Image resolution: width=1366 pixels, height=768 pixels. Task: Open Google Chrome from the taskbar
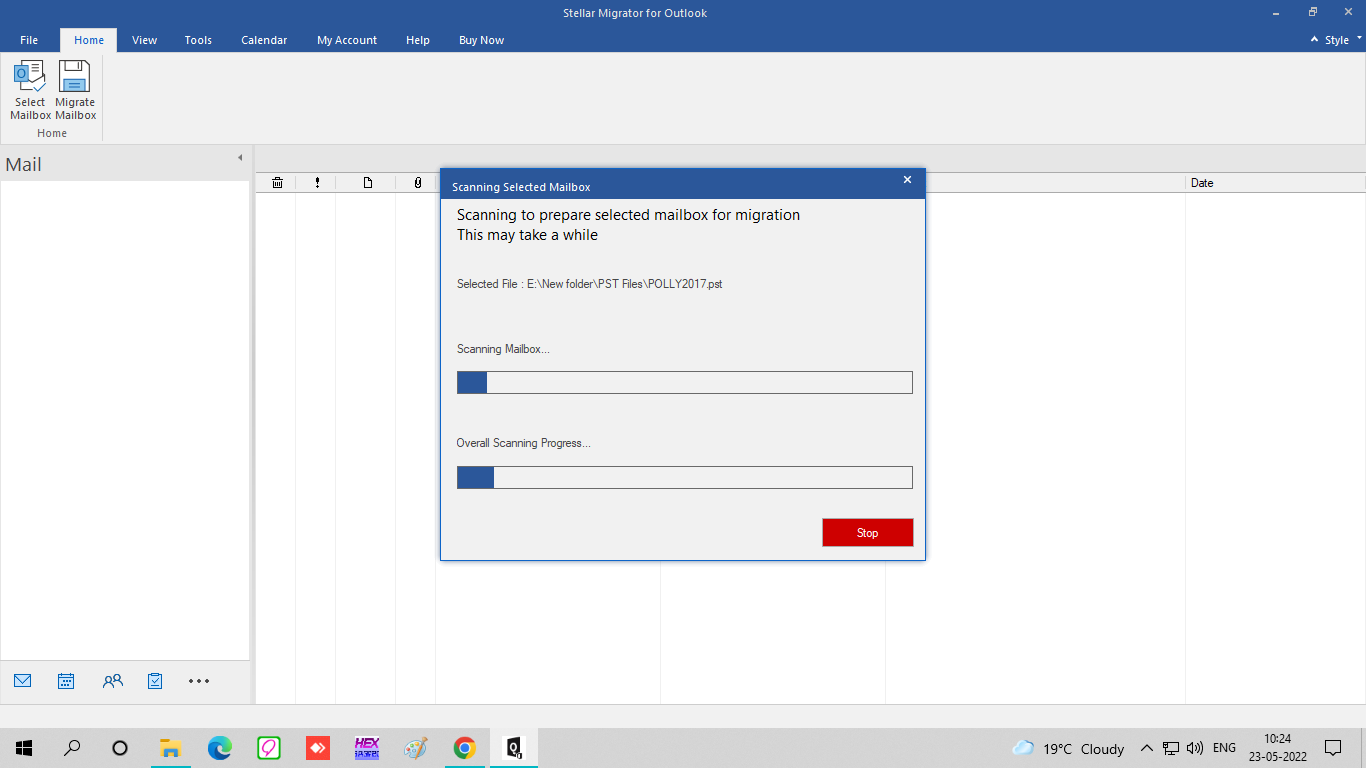coord(464,748)
